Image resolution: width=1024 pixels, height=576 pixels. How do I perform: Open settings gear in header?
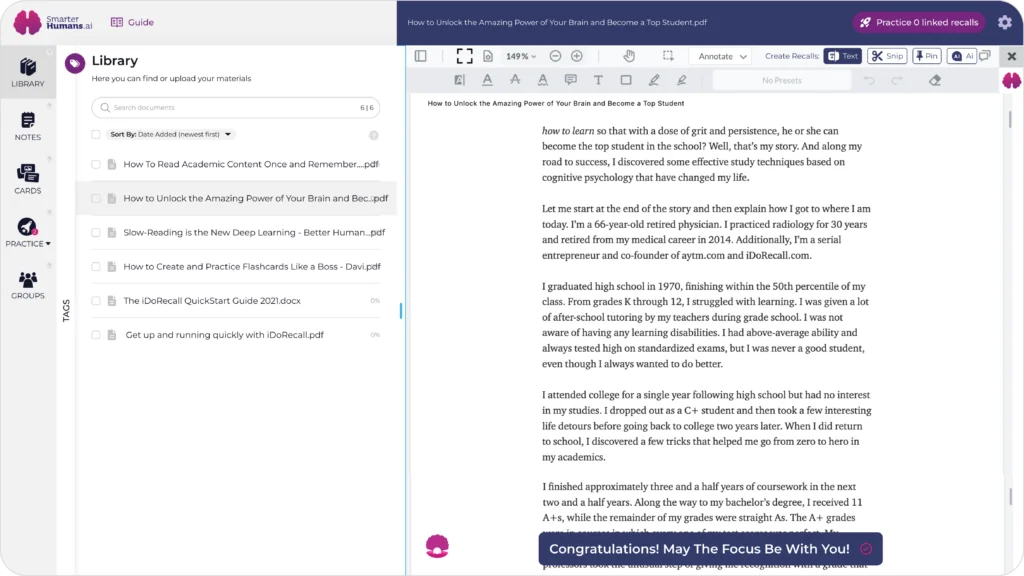tap(1004, 22)
